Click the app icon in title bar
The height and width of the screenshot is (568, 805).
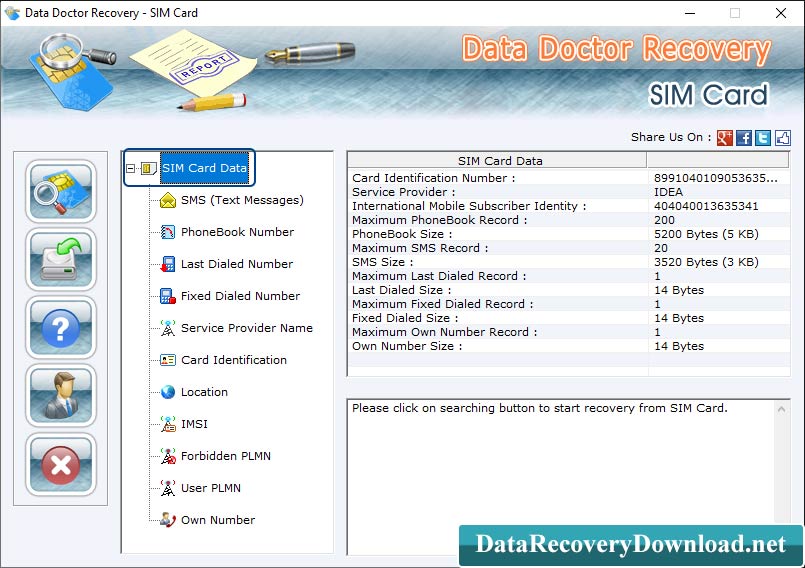point(12,13)
